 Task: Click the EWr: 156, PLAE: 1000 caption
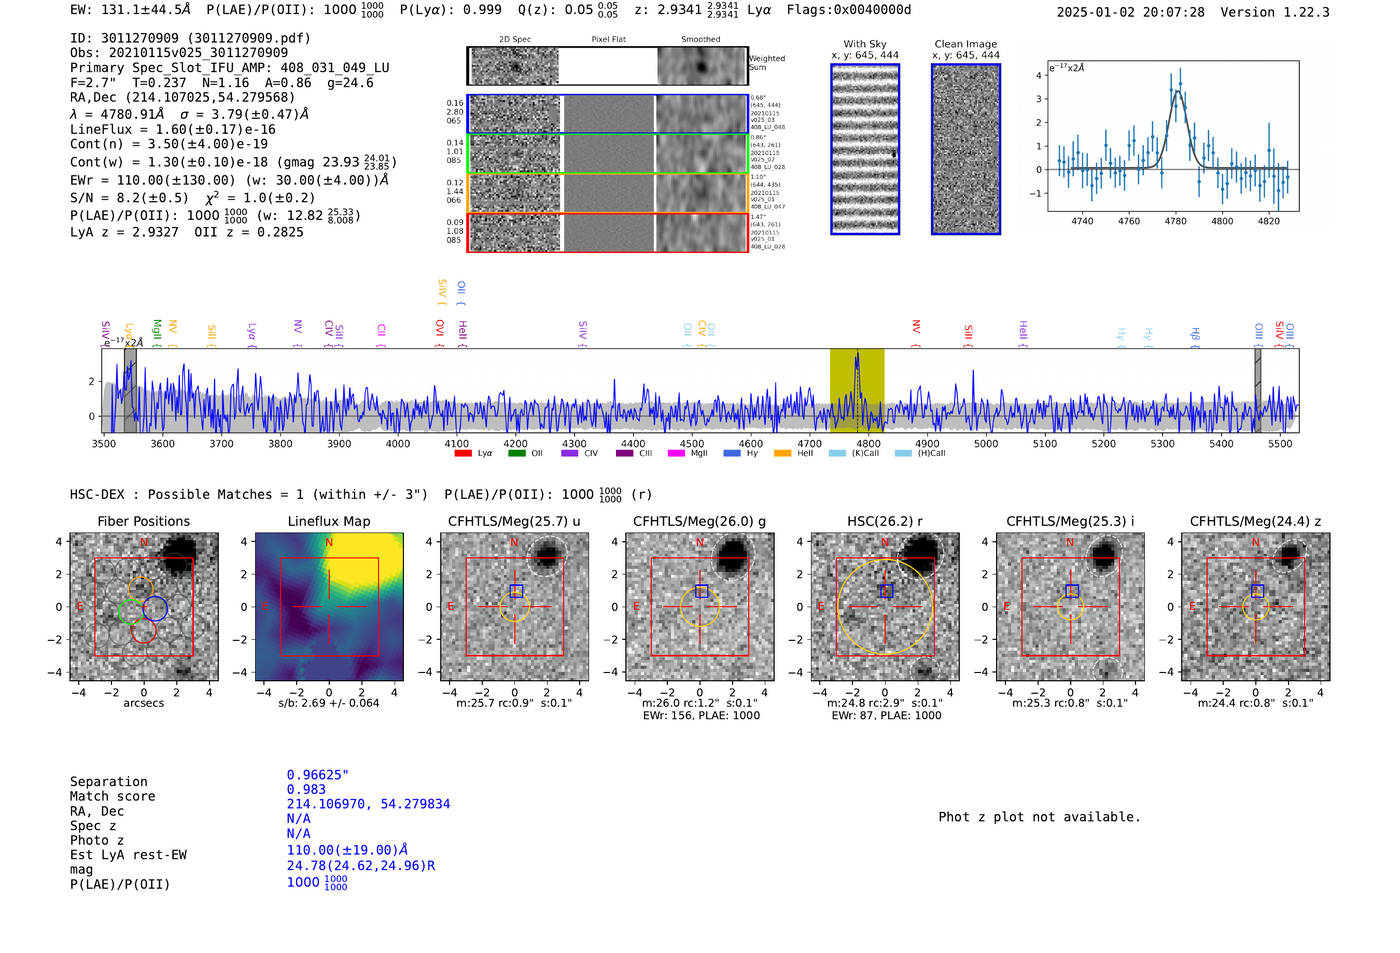tap(700, 716)
